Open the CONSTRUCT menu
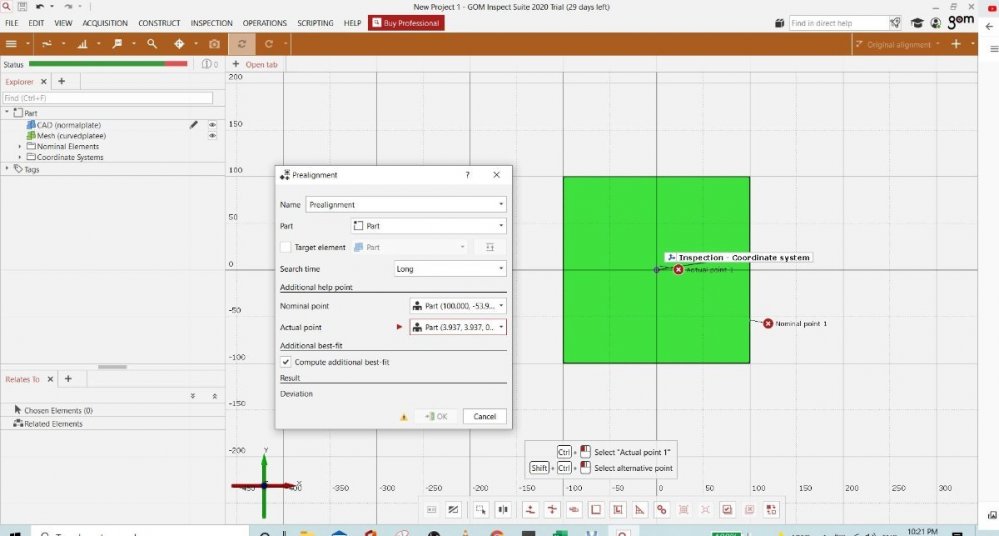This screenshot has width=999, height=536. tap(159, 23)
